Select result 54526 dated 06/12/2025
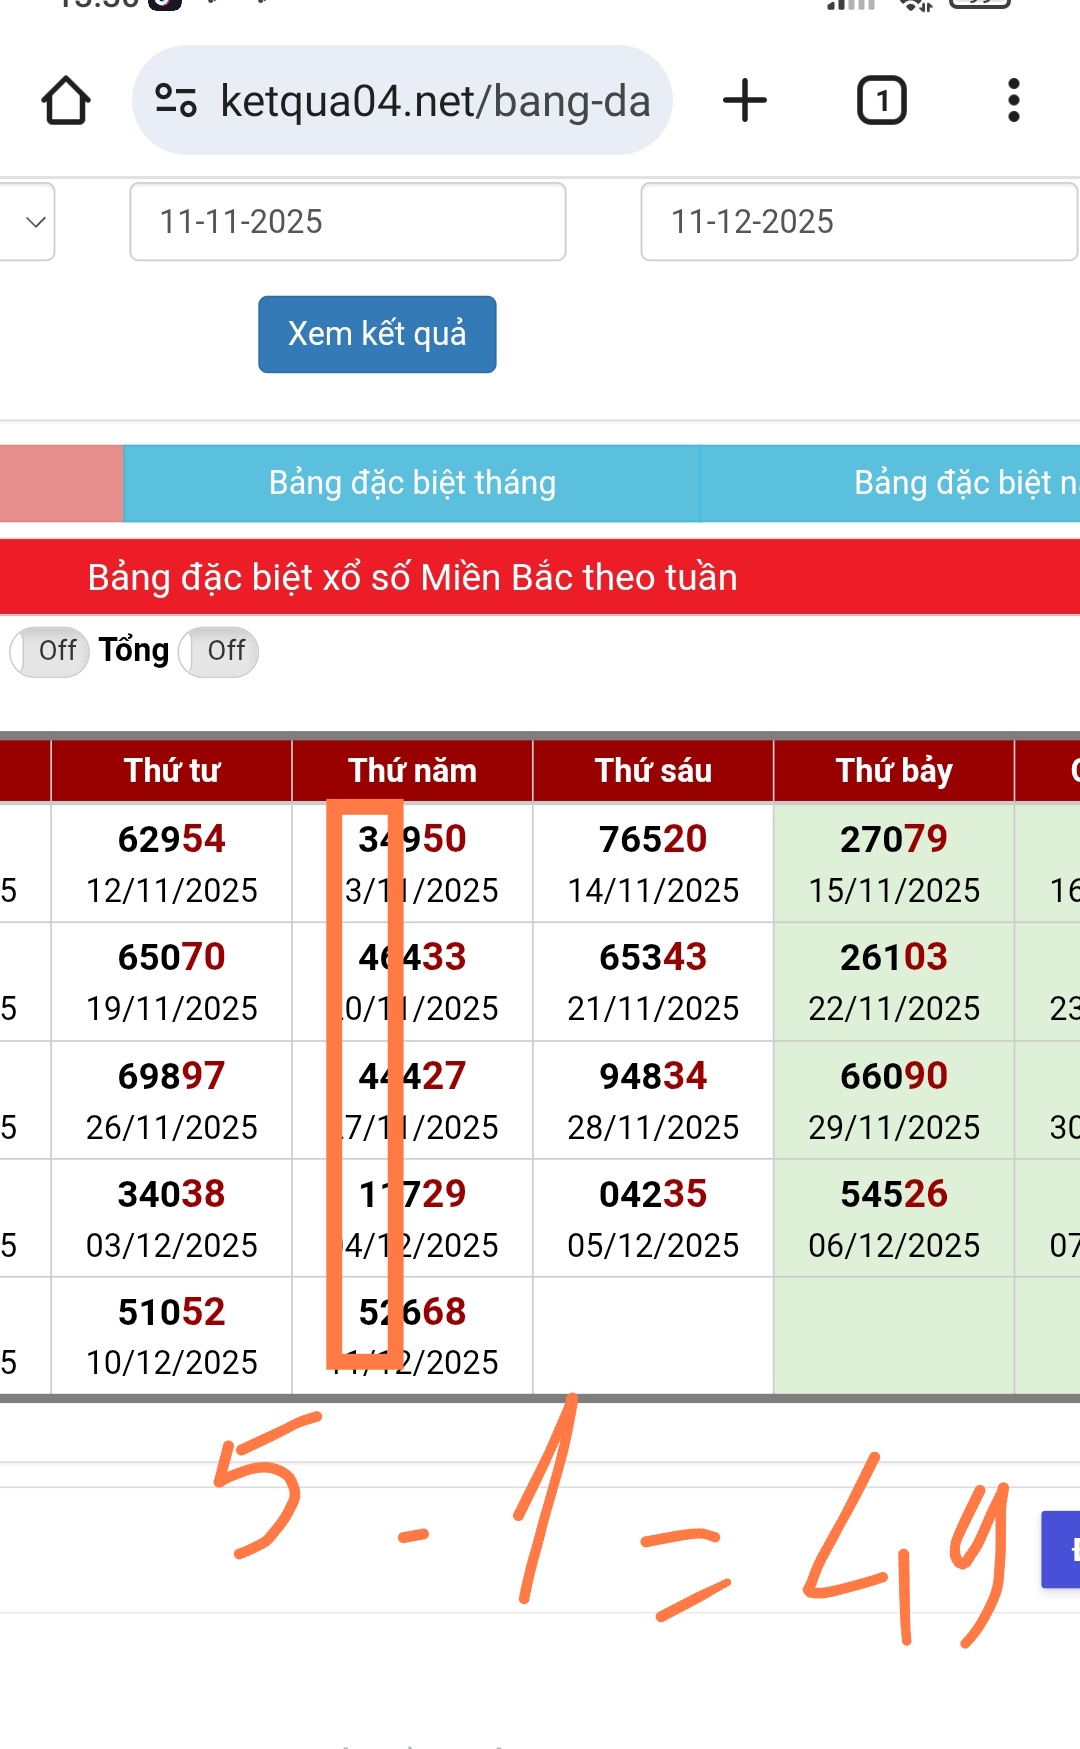This screenshot has height=1749, width=1080. tap(894, 1218)
